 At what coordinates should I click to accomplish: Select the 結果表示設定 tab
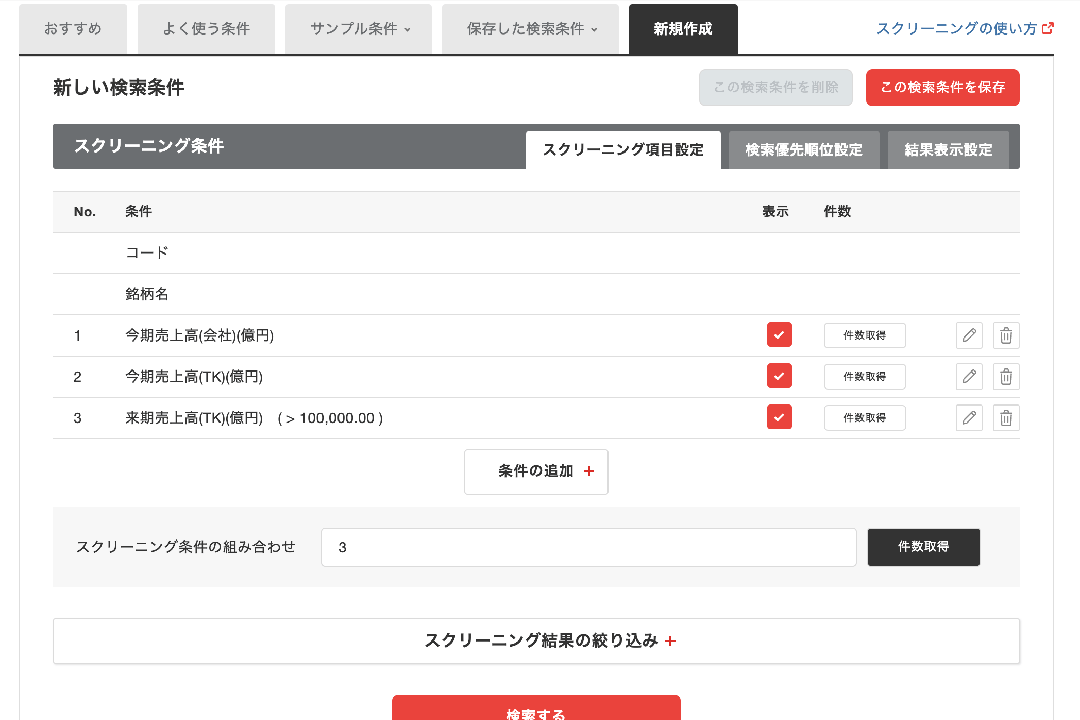(x=948, y=150)
